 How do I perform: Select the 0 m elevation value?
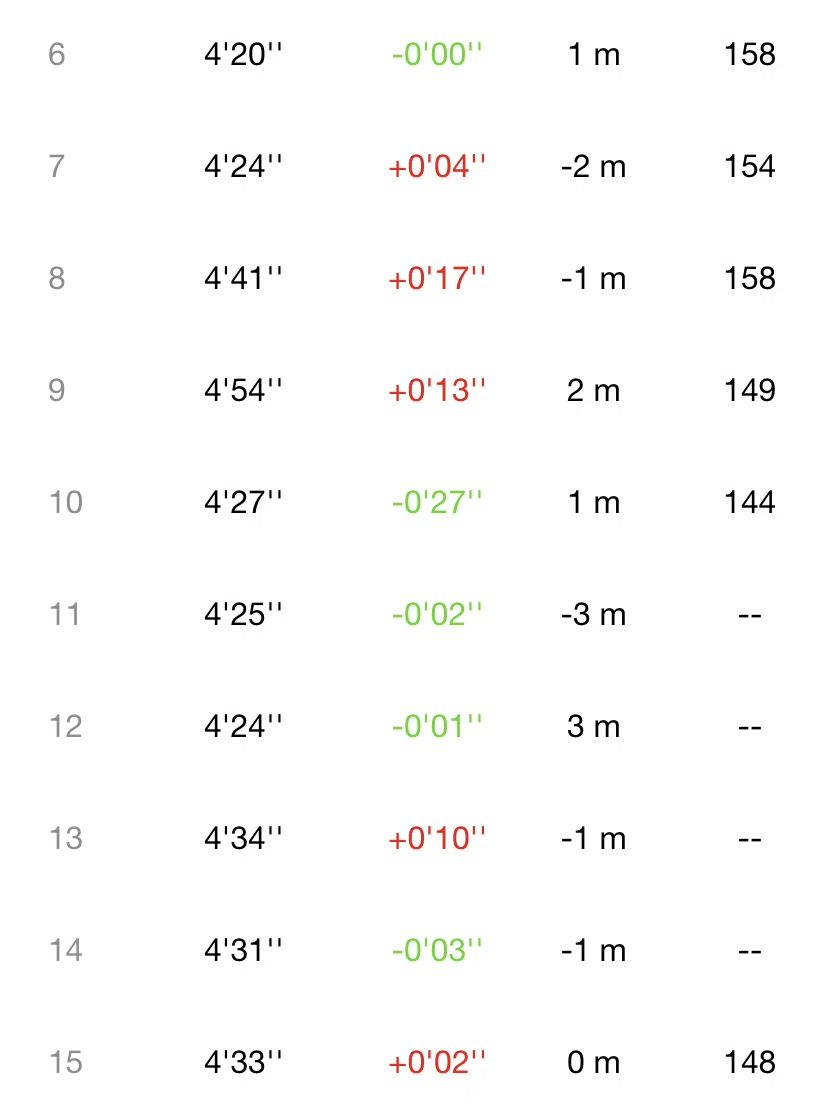593,1062
